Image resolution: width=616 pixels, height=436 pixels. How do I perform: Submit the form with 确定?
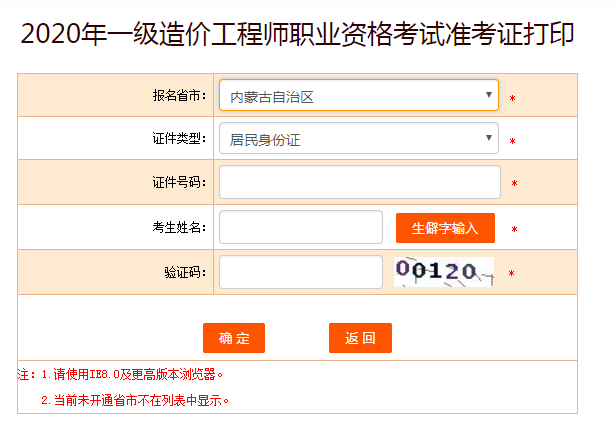click(233, 338)
